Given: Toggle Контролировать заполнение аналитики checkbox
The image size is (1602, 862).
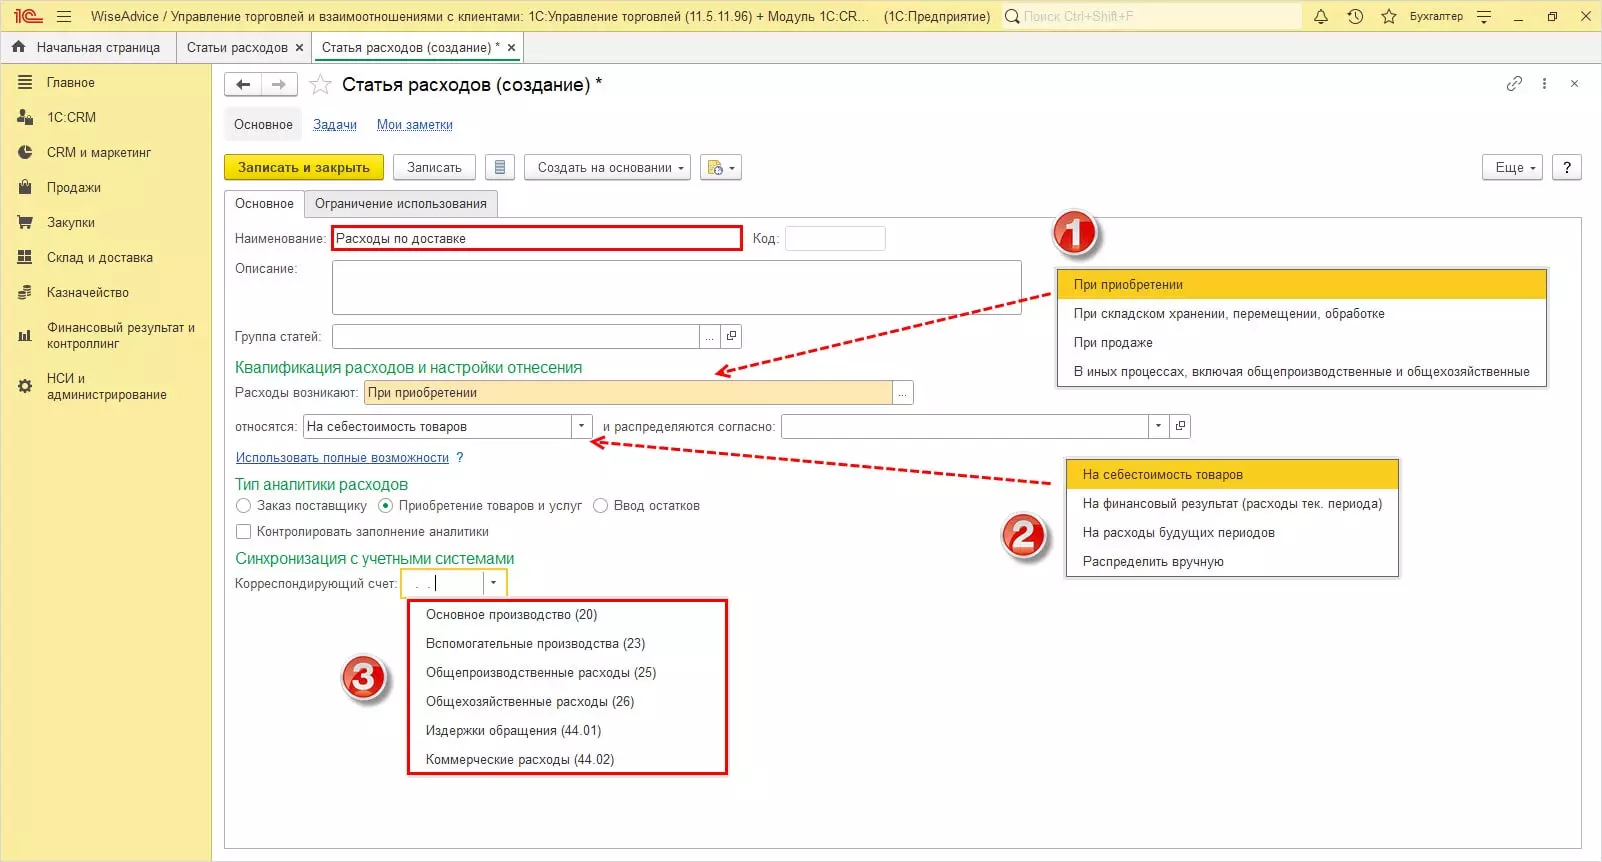Looking at the screenshot, I should (243, 532).
